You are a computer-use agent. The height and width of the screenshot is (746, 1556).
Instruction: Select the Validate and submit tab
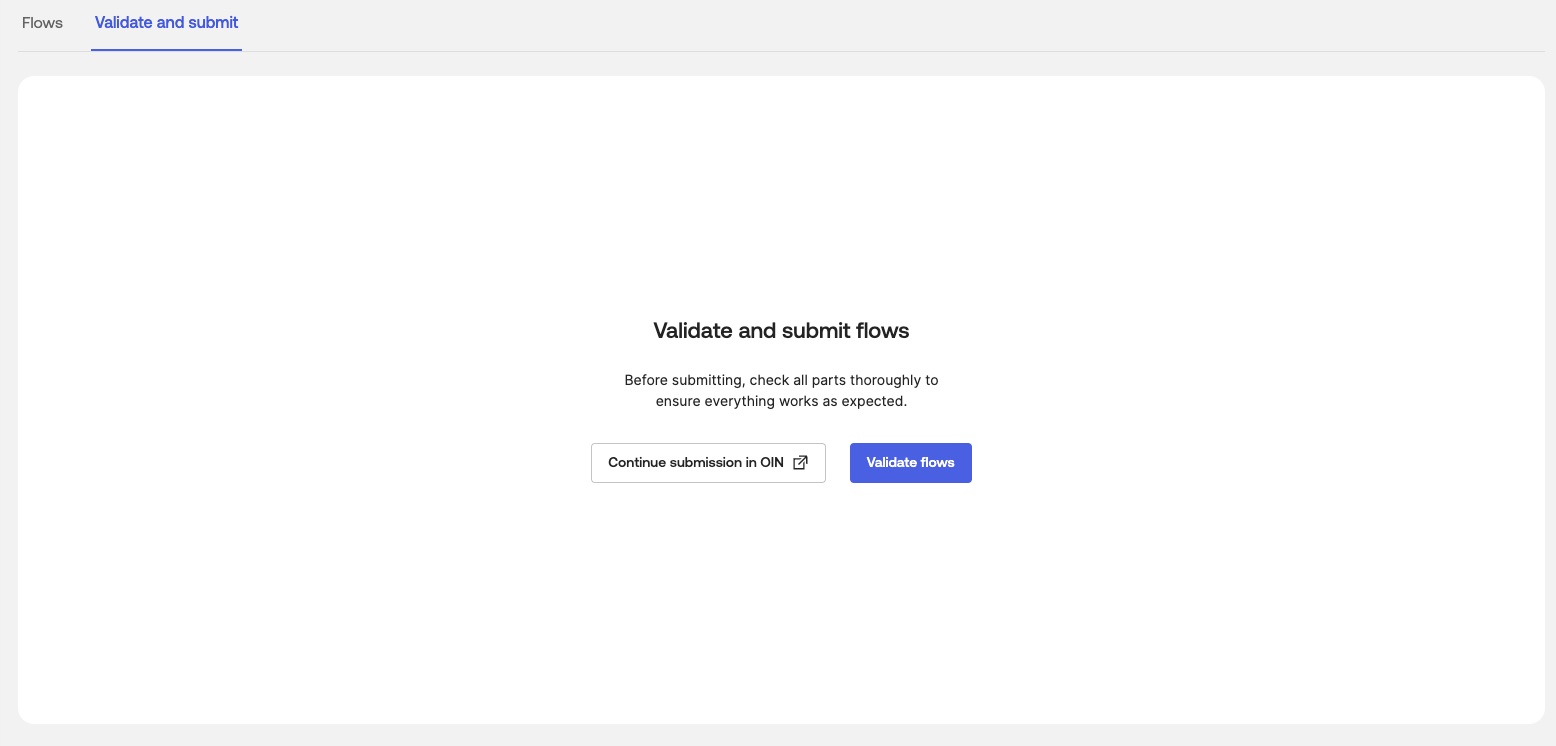click(166, 22)
